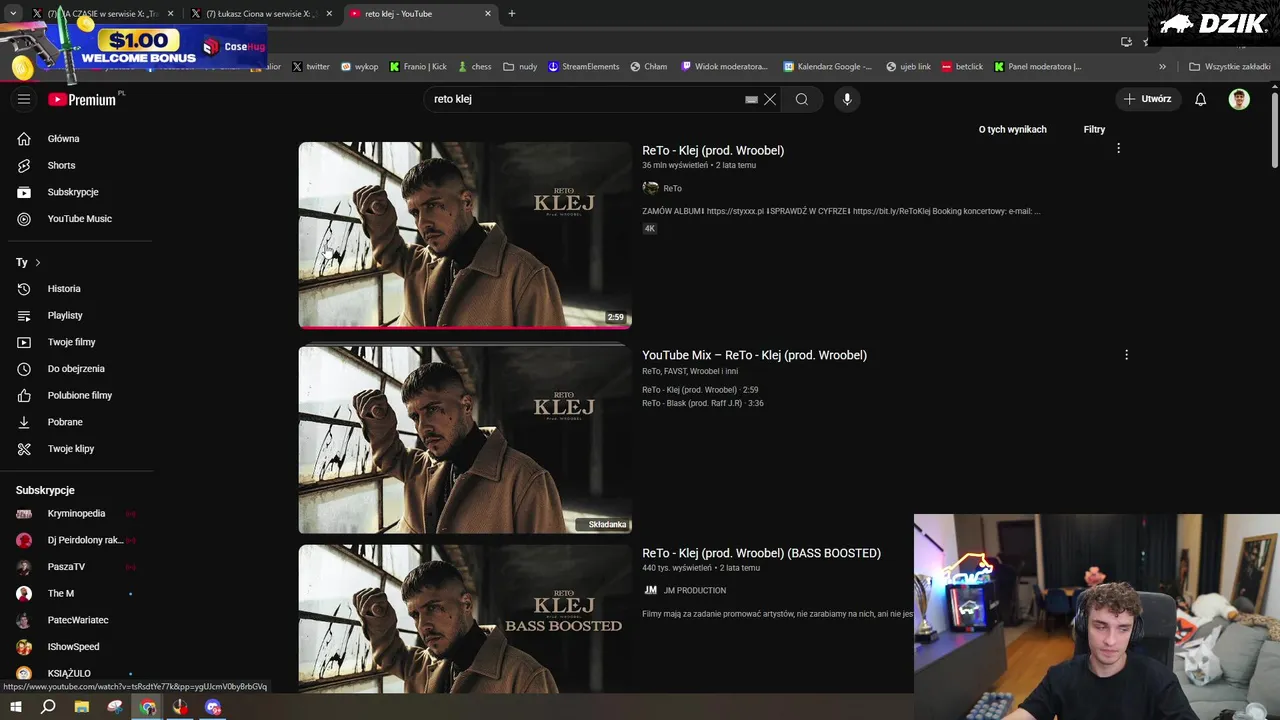Viewport: 1280px width, 720px height.
Task: Open the BASS BOOSTED video thumbnail
Action: click(x=465, y=619)
